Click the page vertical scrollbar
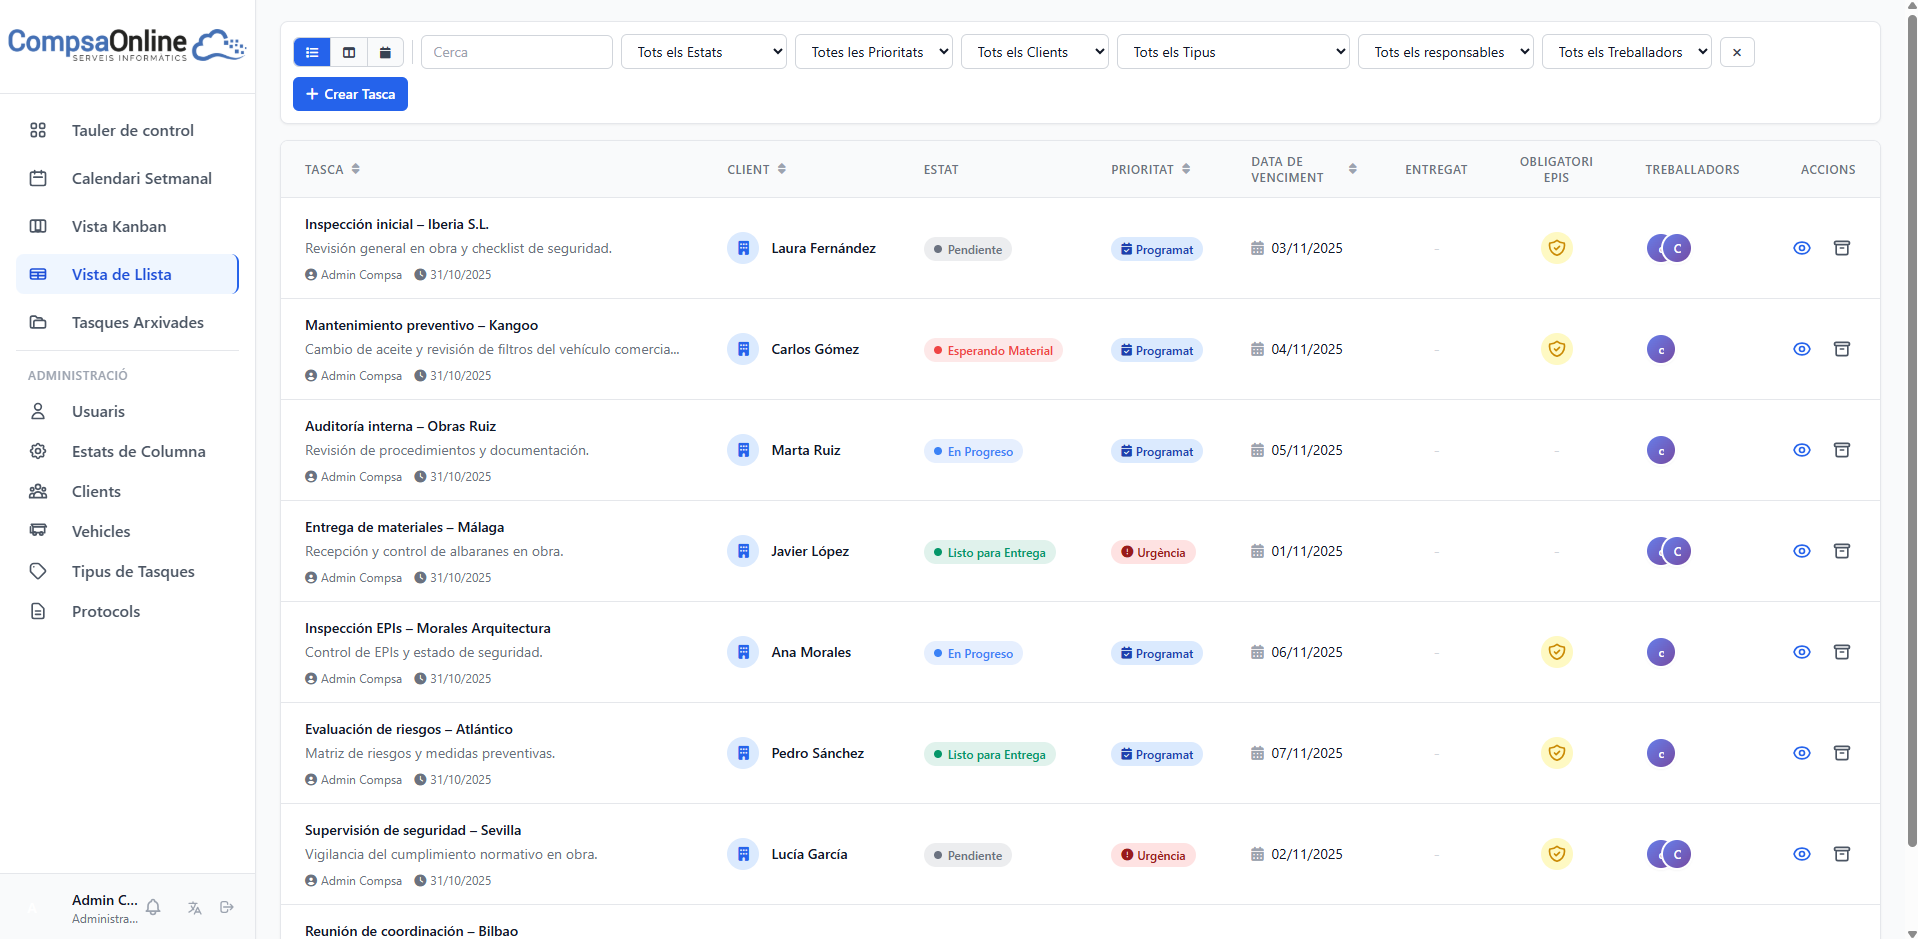The image size is (1918, 939). [1912, 430]
